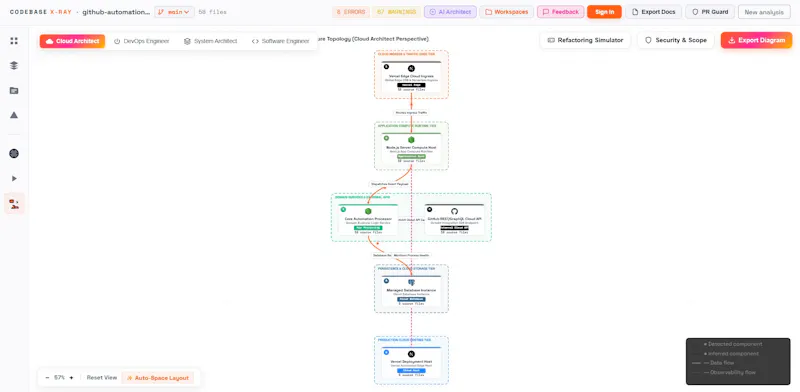
Task: Open the stacked layers sidebar icon
Action: pyautogui.click(x=14, y=65)
